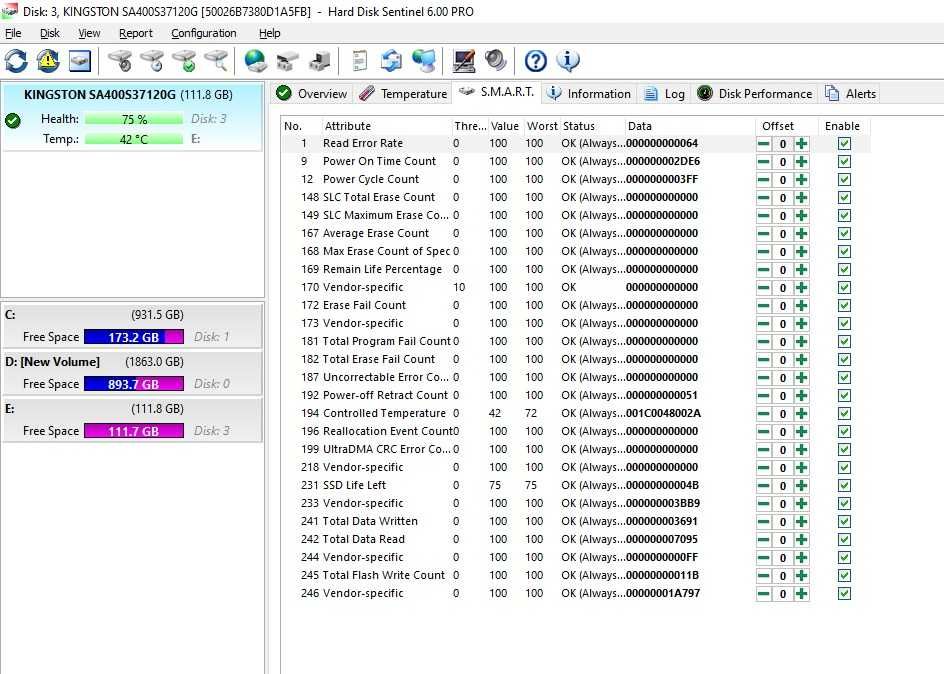
Task: Uncheck Enable for SSD Life Left
Action: [844, 486]
